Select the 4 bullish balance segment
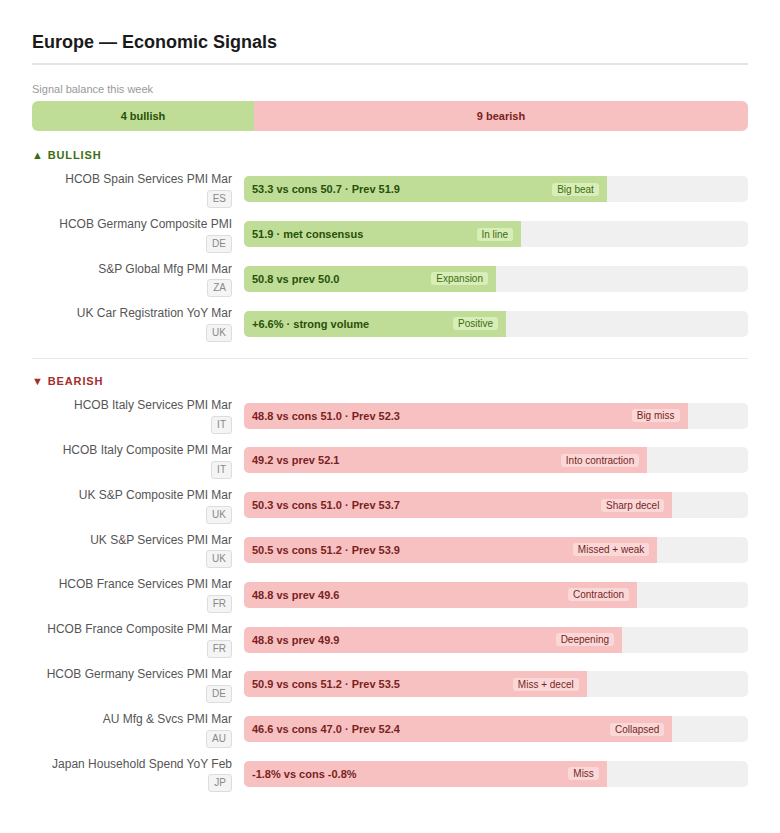Viewport: 780px width, 833px height. 143,116
